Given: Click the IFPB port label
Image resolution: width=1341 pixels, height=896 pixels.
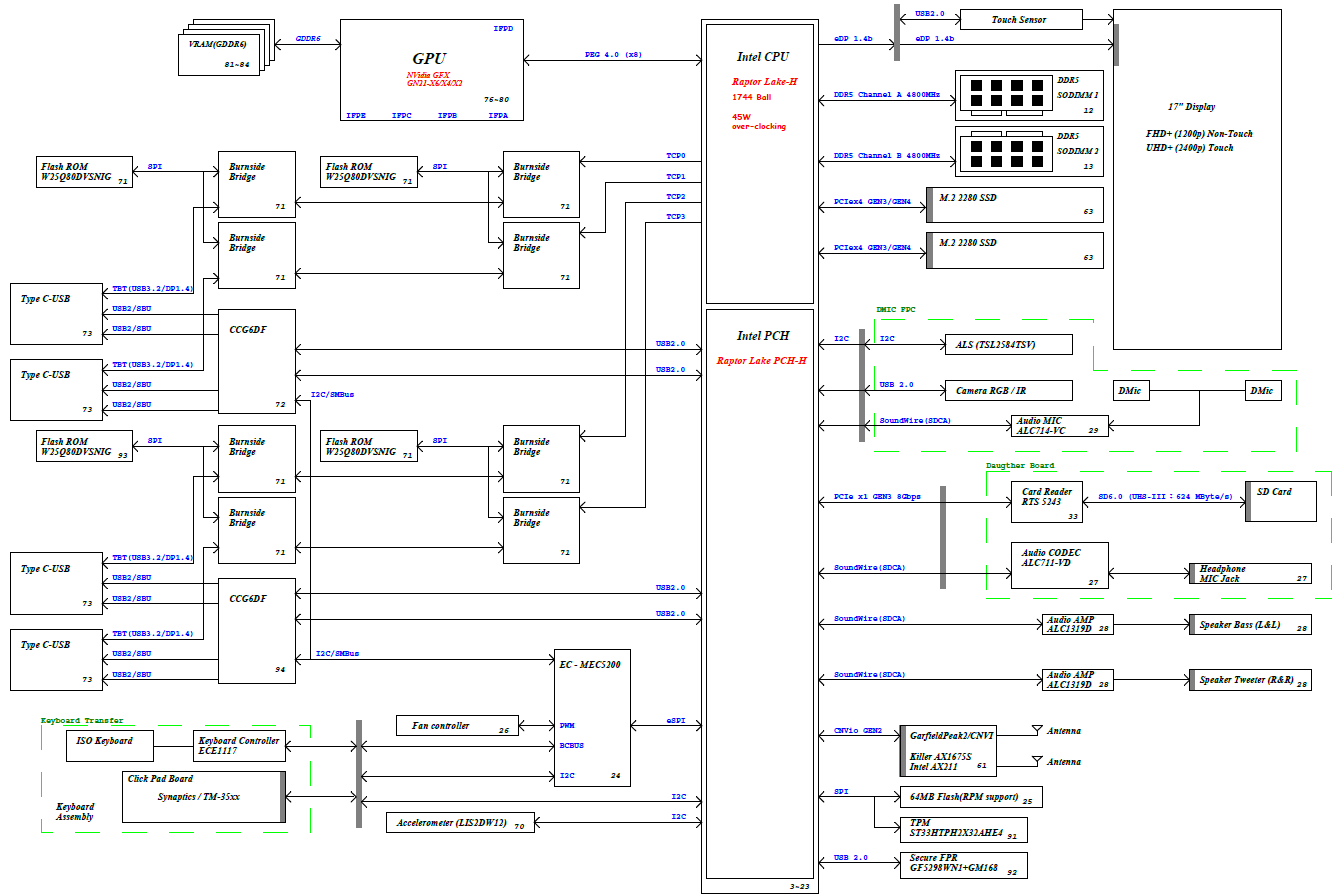Looking at the screenshot, I should [x=448, y=115].
